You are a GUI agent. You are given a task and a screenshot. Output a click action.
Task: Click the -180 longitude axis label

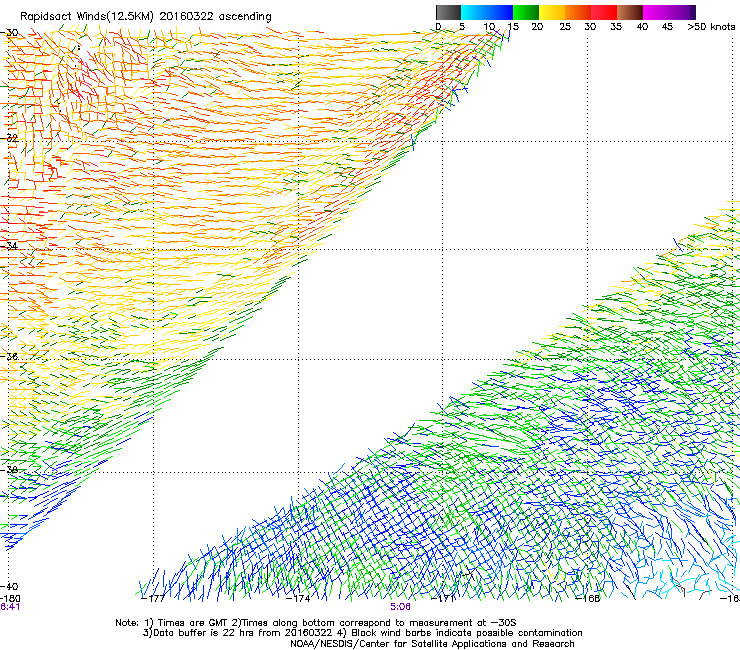[10, 598]
